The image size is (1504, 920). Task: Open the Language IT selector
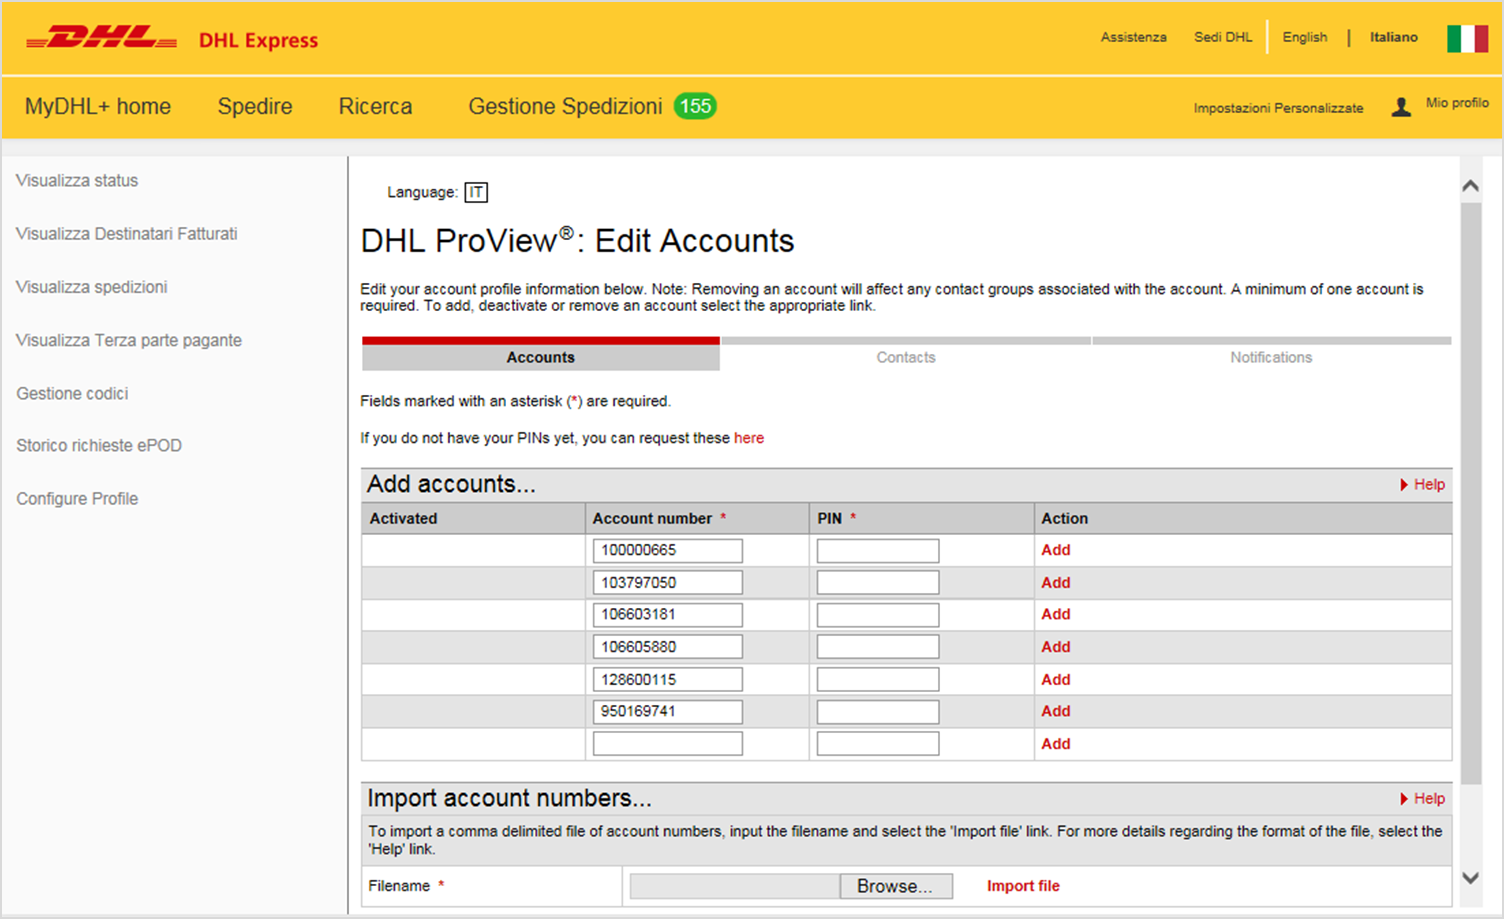coord(476,192)
